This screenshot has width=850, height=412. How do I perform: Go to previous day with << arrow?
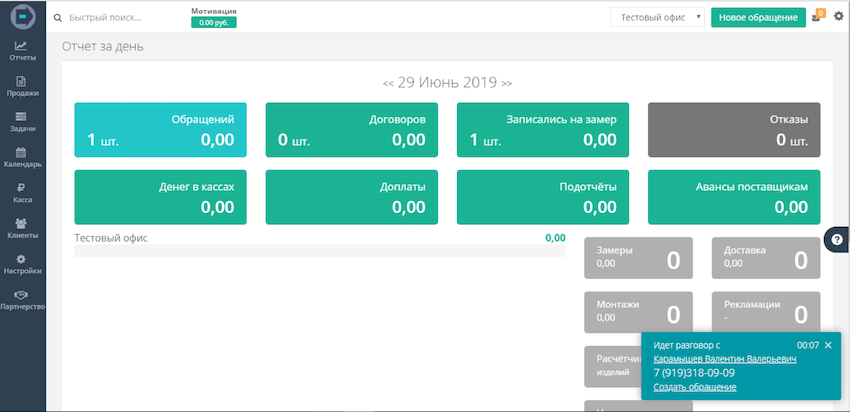click(x=388, y=82)
